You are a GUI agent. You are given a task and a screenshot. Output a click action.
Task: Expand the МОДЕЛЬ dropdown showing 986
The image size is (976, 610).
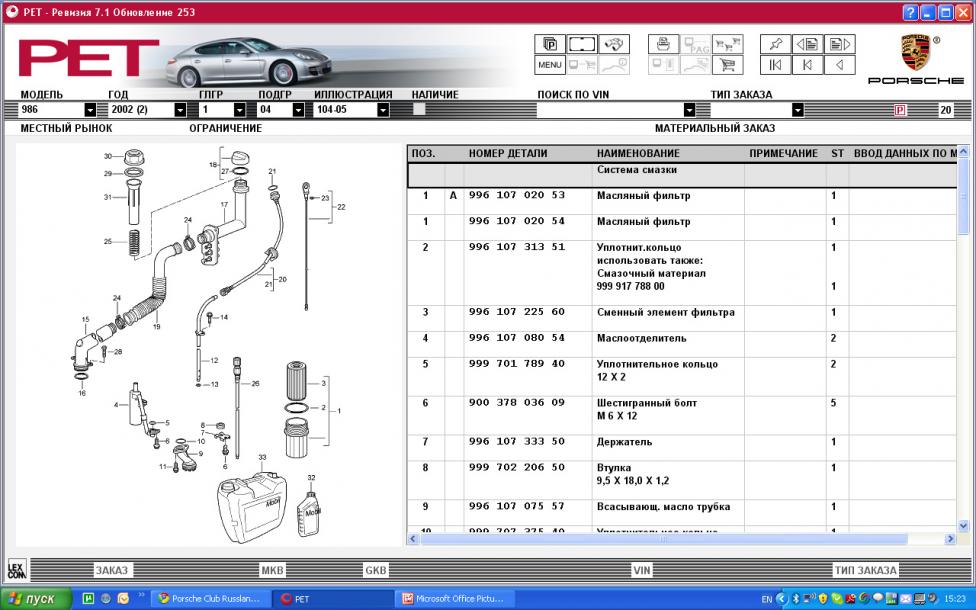(90, 110)
